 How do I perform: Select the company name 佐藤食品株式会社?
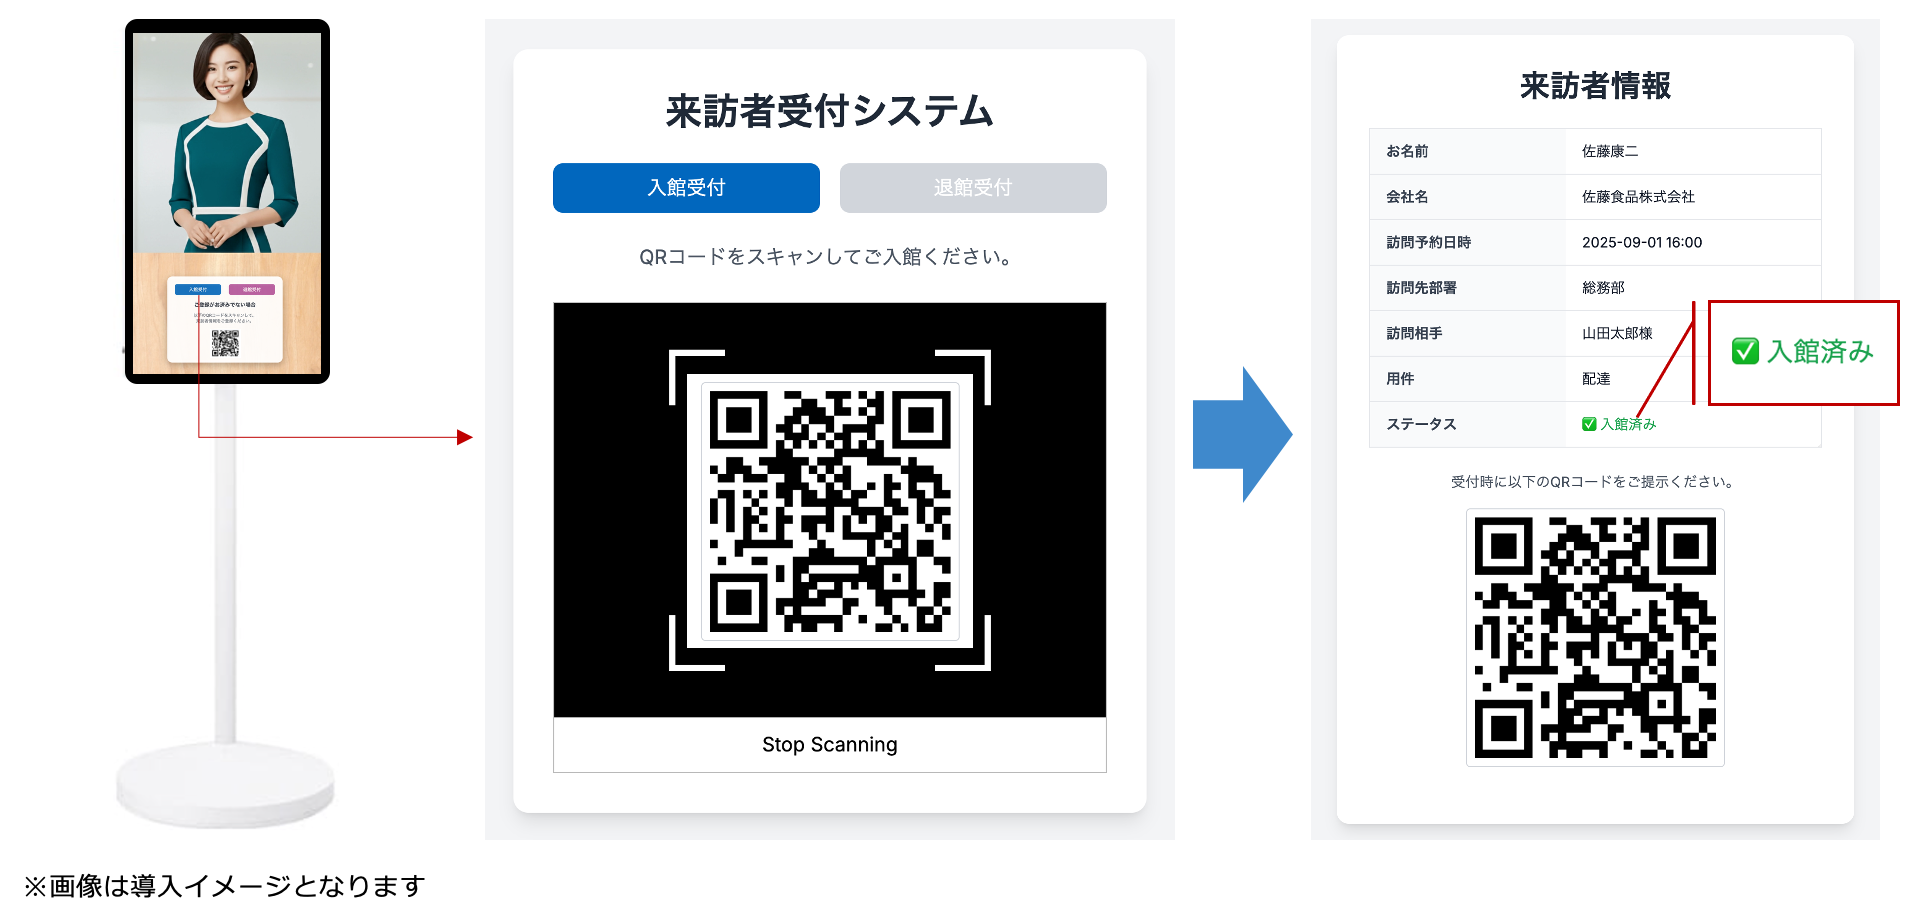pyautogui.click(x=1638, y=197)
